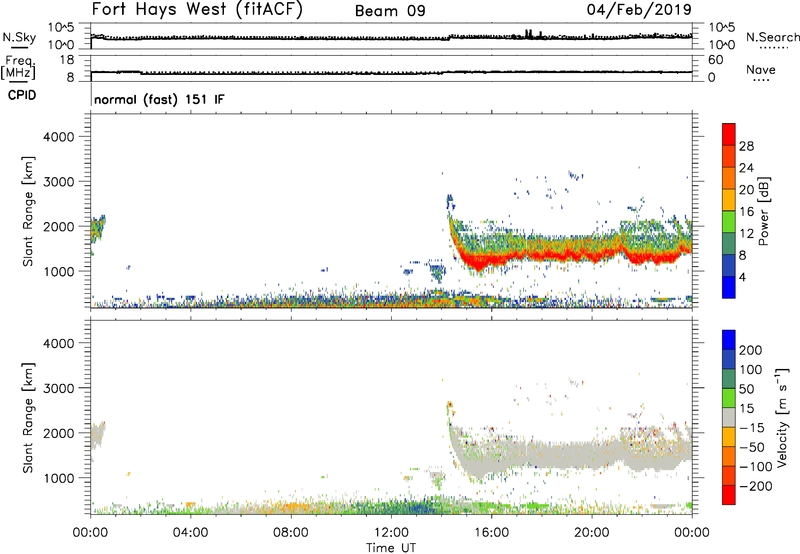Click the 'Velocity [m s⁻¹]' colorbar label
This screenshot has width=800, height=554.
coord(782,418)
